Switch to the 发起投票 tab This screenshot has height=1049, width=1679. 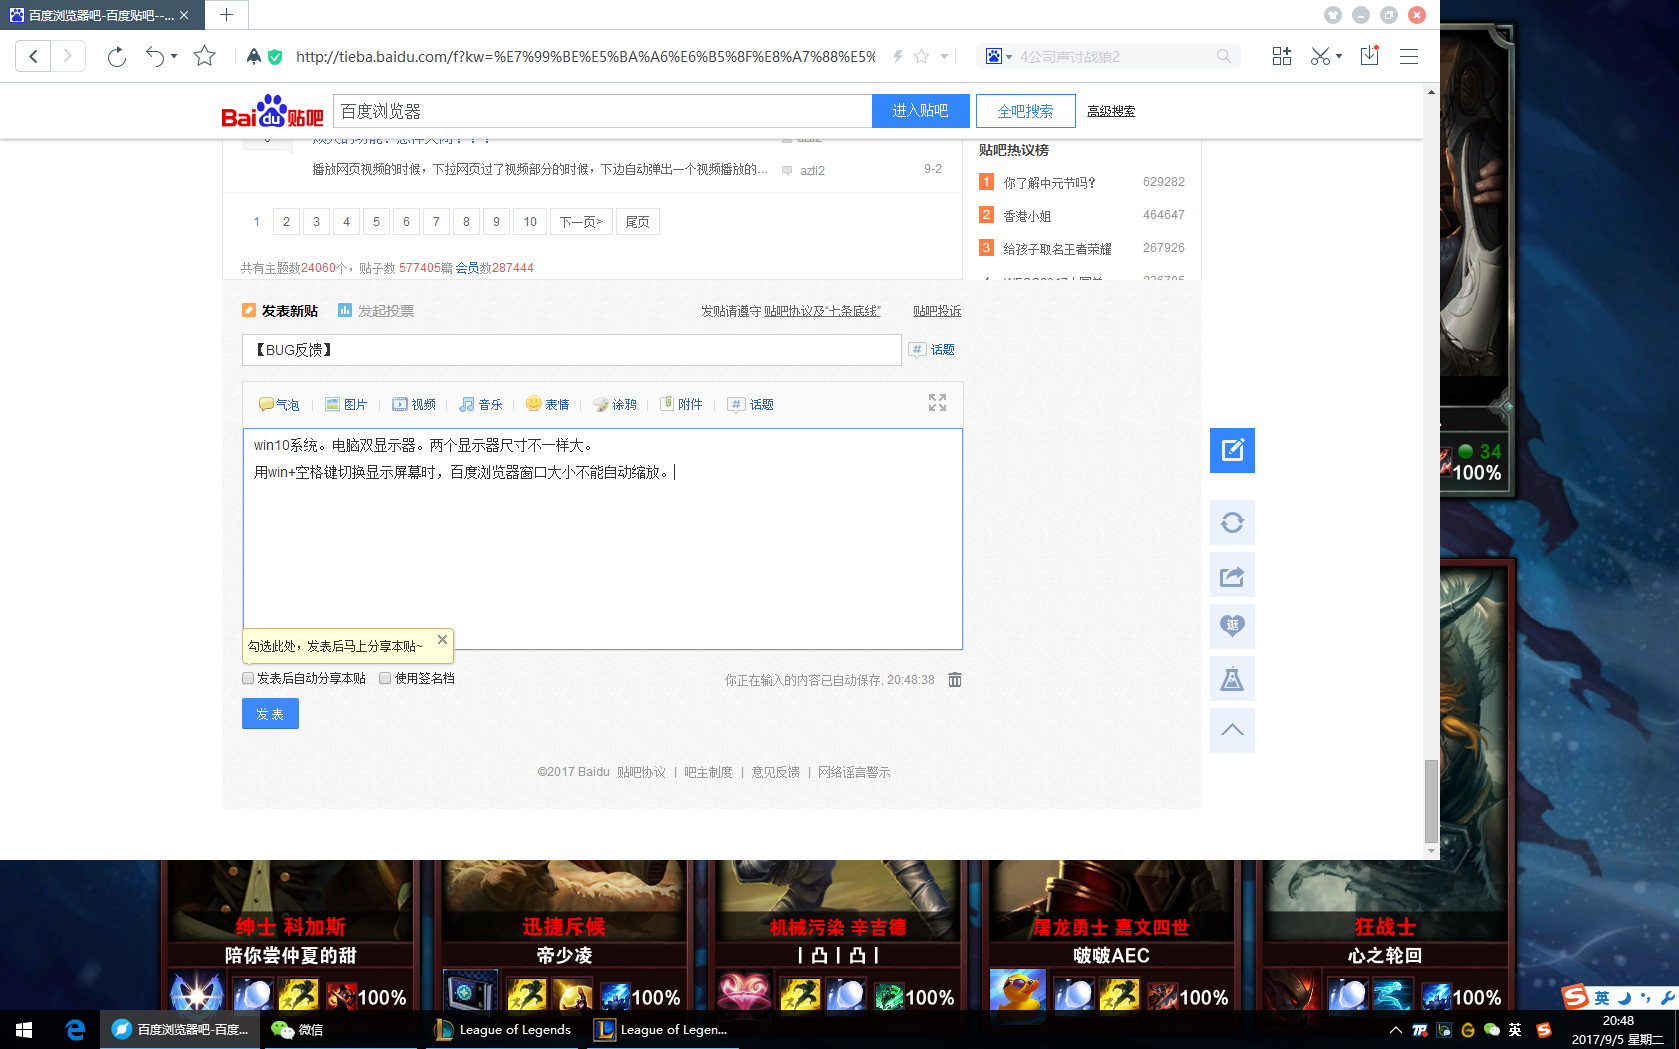(x=376, y=311)
